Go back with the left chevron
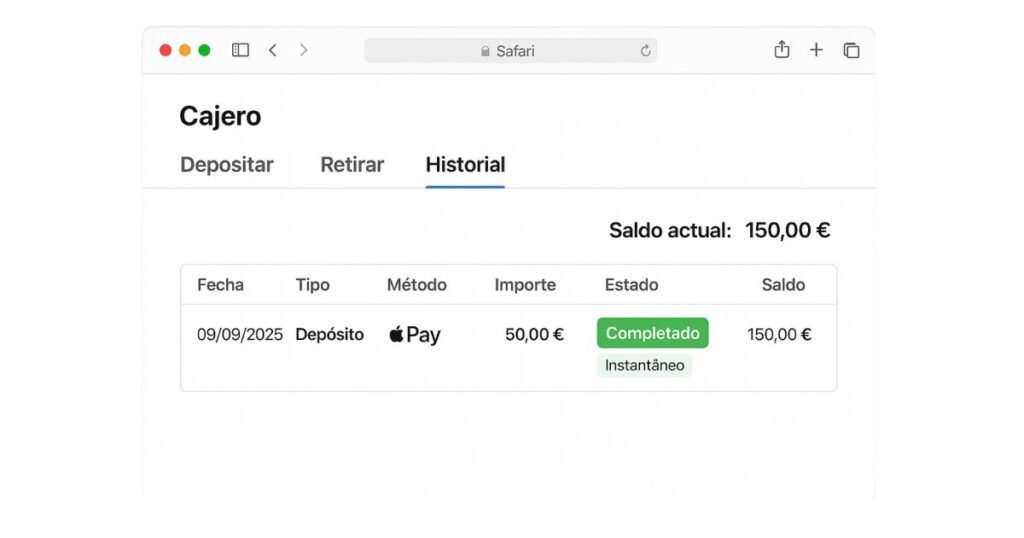Viewport: 1024px width, 538px height. [x=273, y=50]
